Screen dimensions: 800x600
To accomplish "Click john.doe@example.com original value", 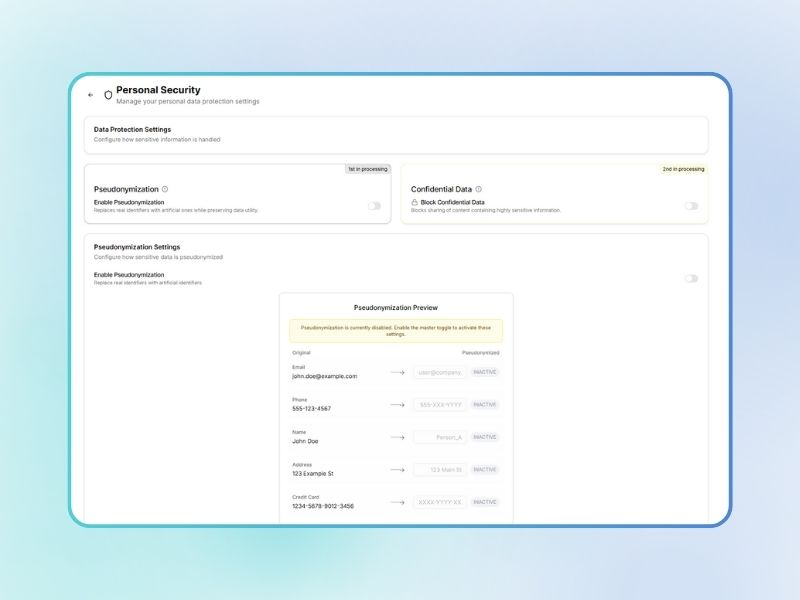I will point(324,376).
